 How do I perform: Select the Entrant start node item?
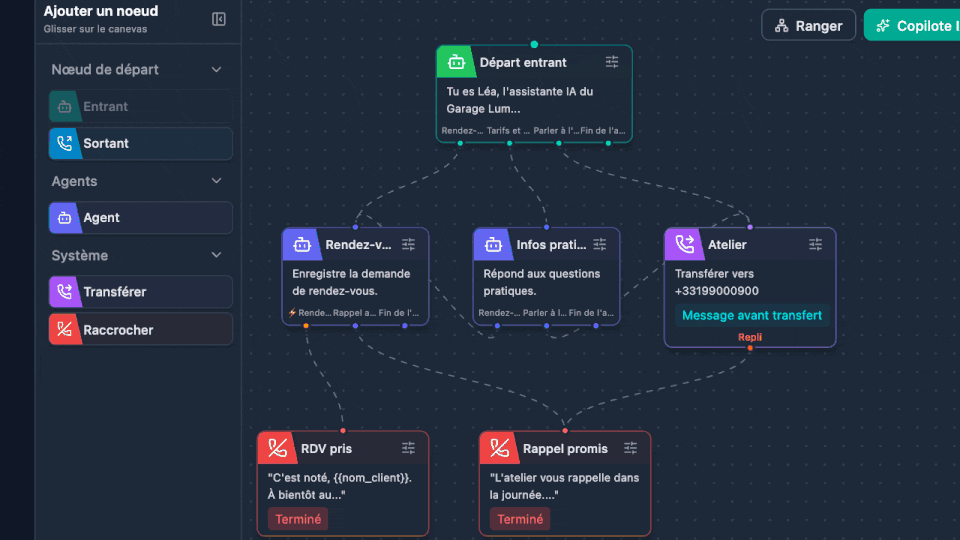point(141,107)
